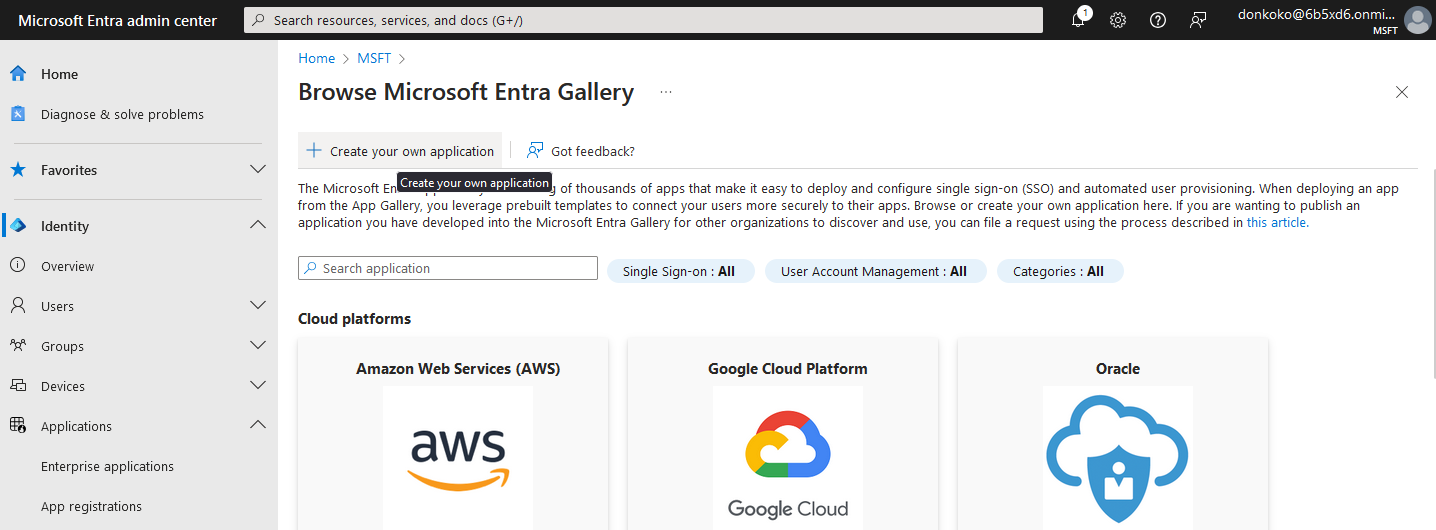Image resolution: width=1436 pixels, height=530 pixels.
Task: Click the user account avatar
Action: point(1417,20)
